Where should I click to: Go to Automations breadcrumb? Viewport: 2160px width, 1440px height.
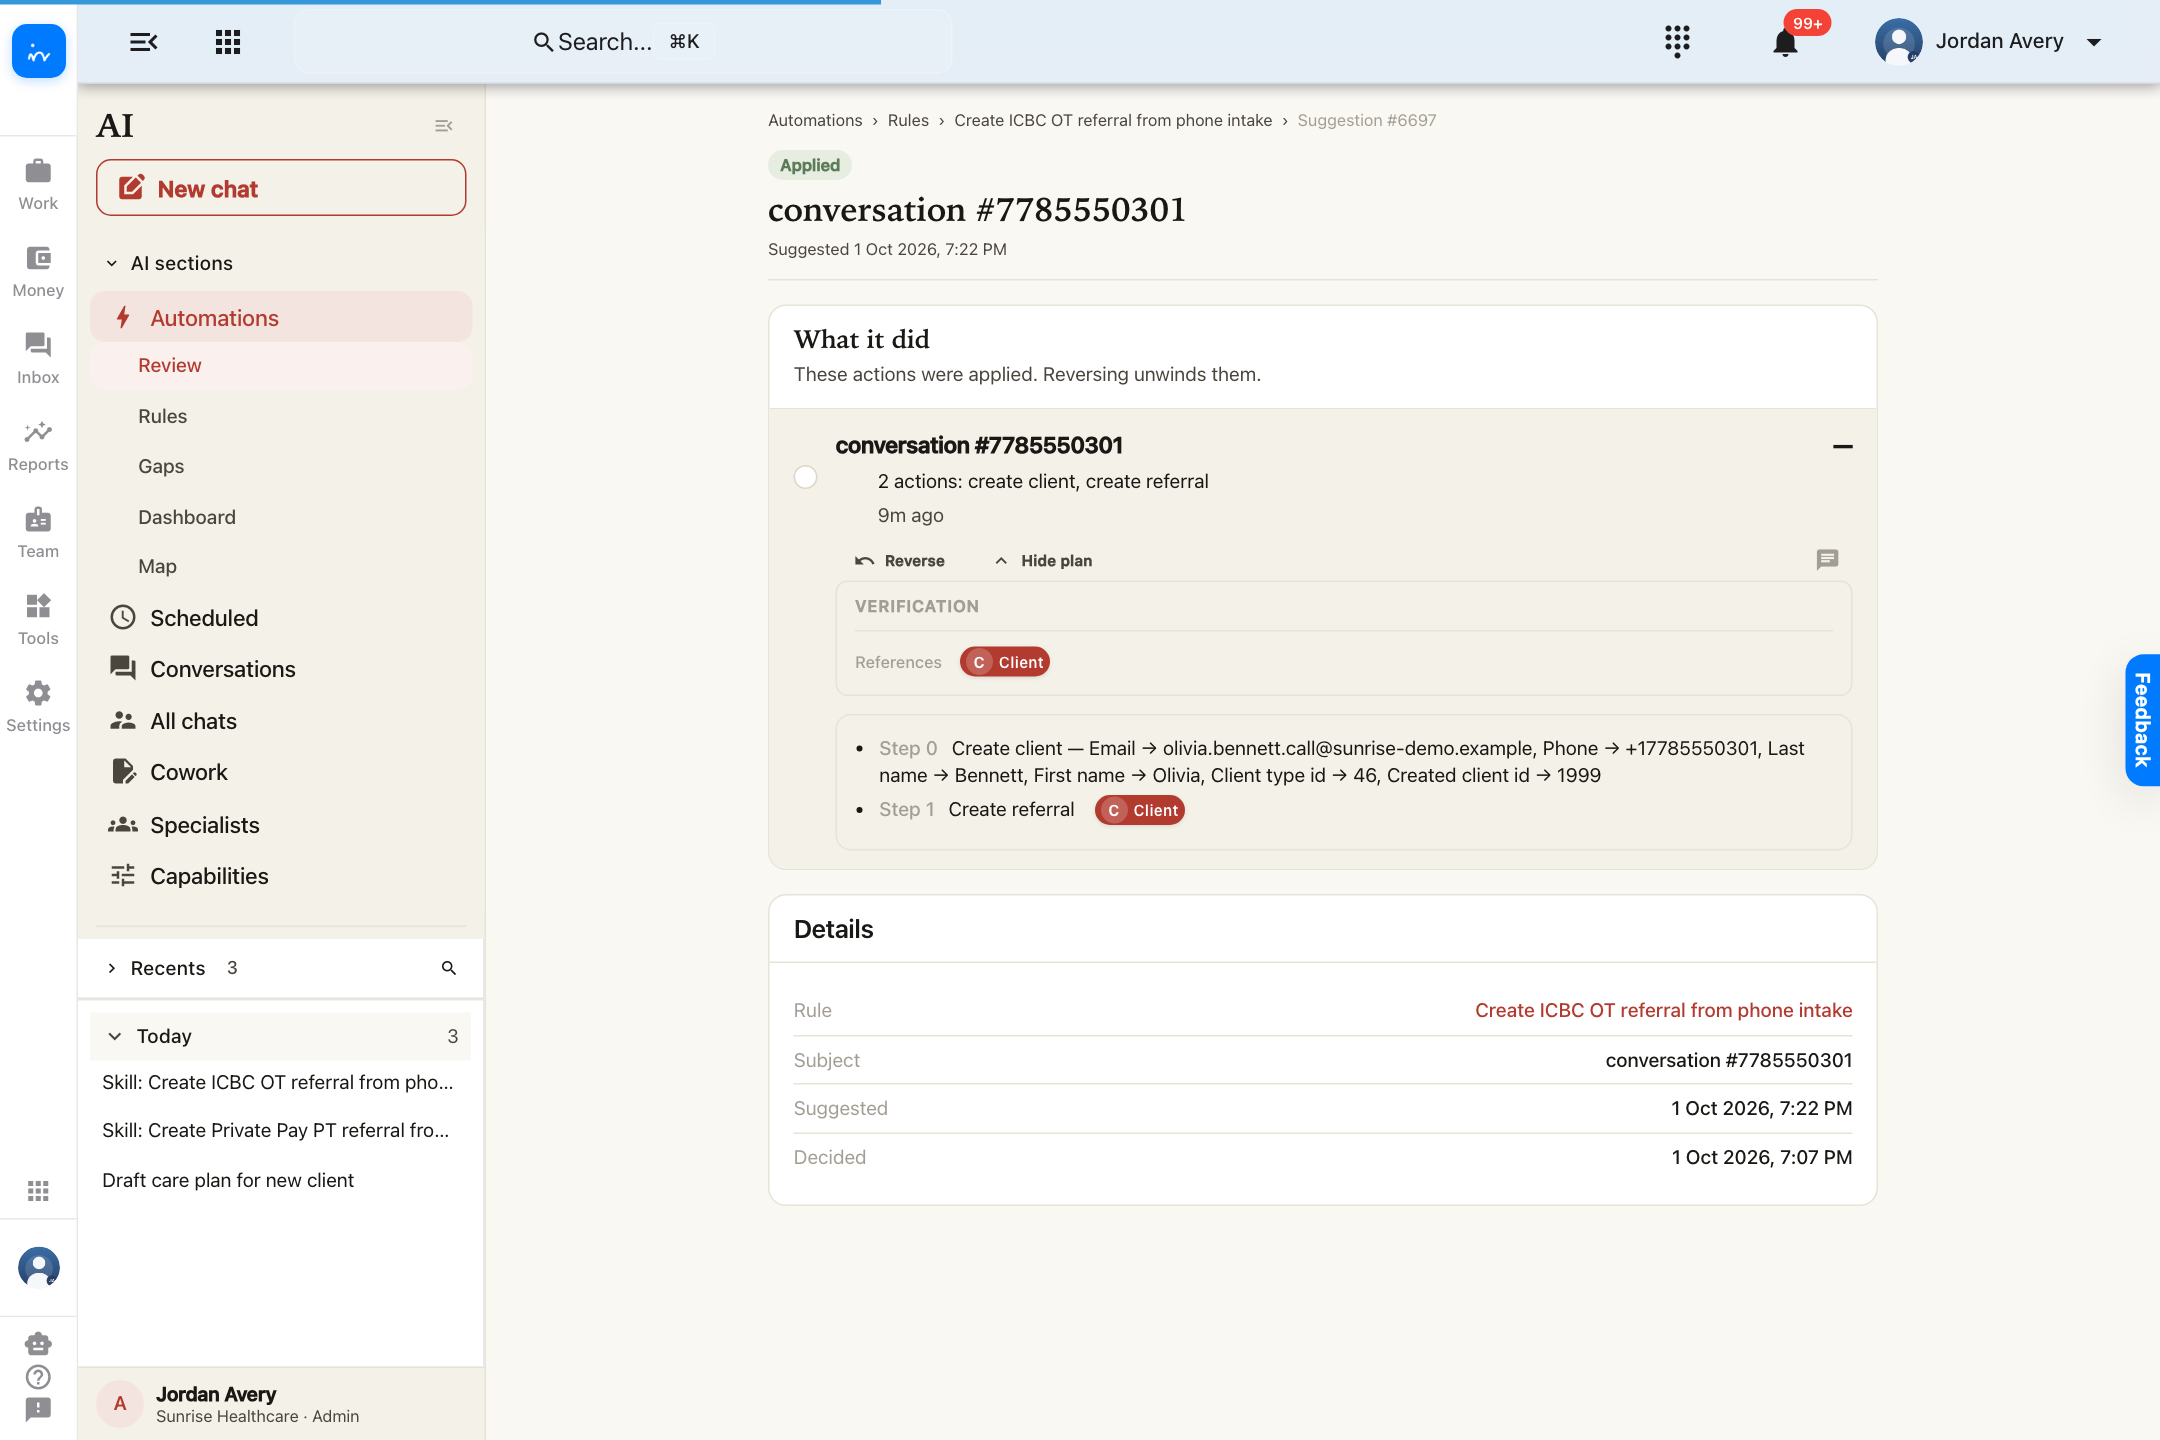tap(815, 120)
